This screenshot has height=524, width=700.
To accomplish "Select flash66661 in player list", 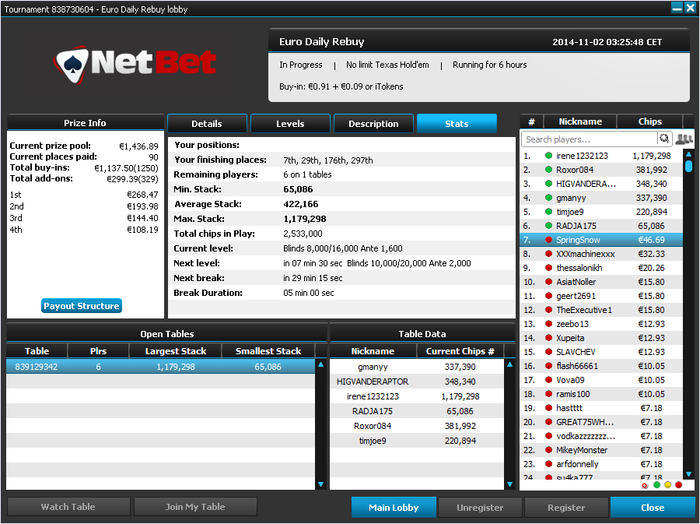I will (x=601, y=366).
